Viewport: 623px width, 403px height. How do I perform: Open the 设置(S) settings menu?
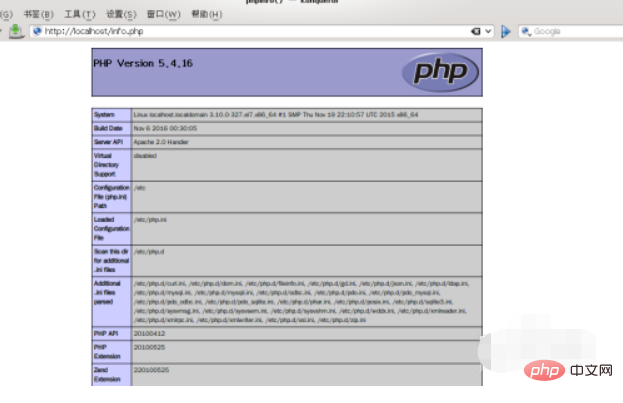pyautogui.click(x=121, y=14)
